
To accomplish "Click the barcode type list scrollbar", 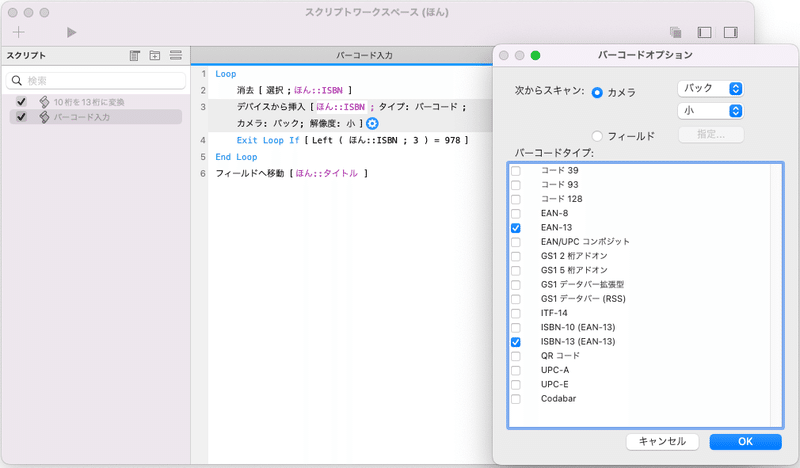I will 776,295.
